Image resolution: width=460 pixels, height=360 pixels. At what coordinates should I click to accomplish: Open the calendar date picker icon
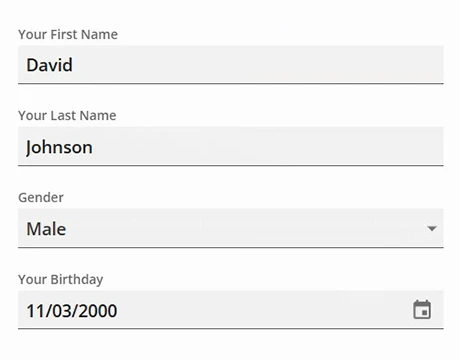(422, 310)
